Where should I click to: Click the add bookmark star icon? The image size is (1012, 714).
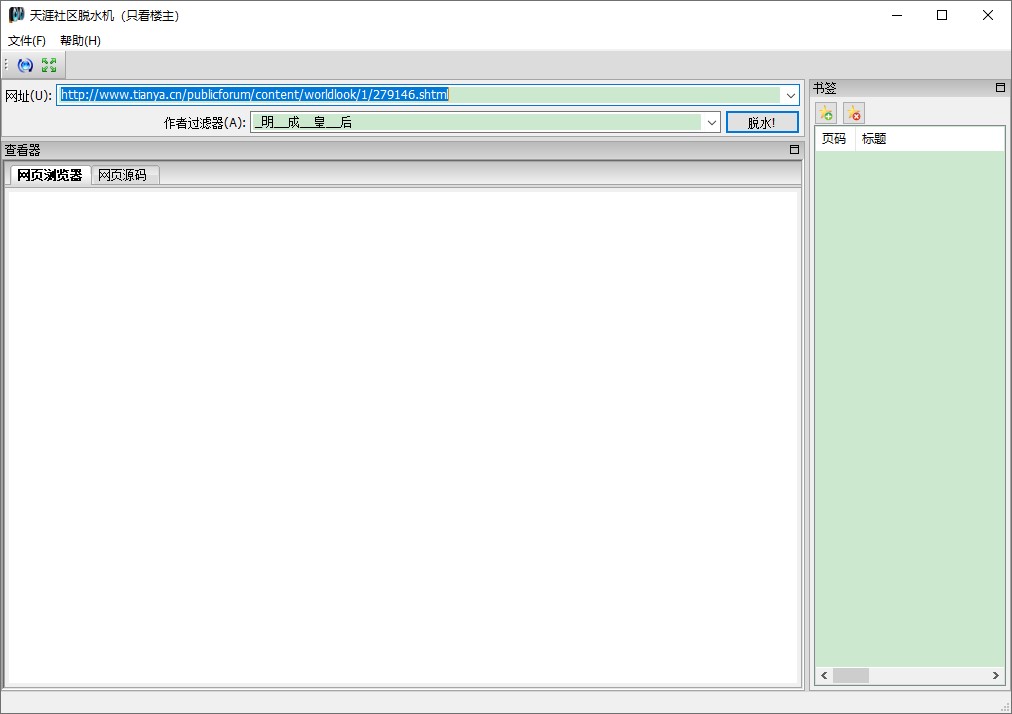(826, 114)
